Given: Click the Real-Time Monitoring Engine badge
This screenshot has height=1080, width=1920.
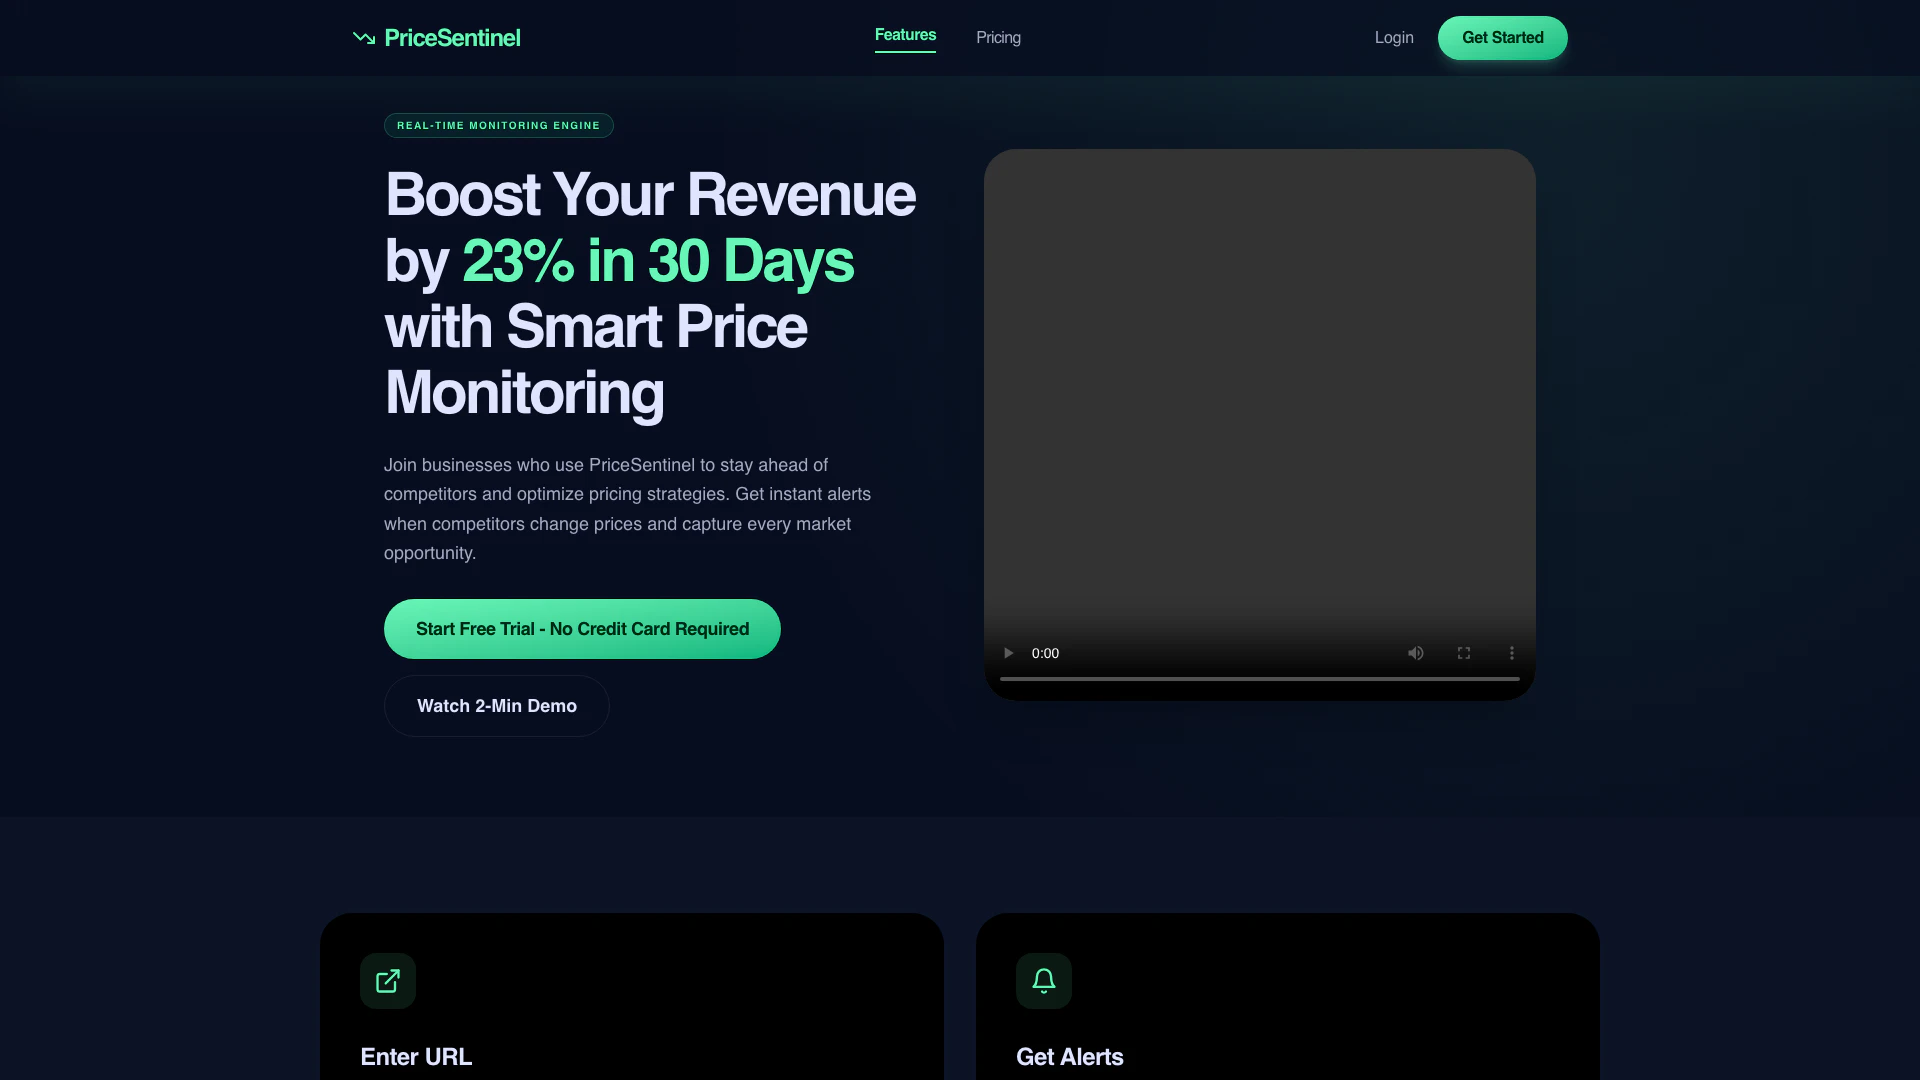Looking at the screenshot, I should pos(498,126).
